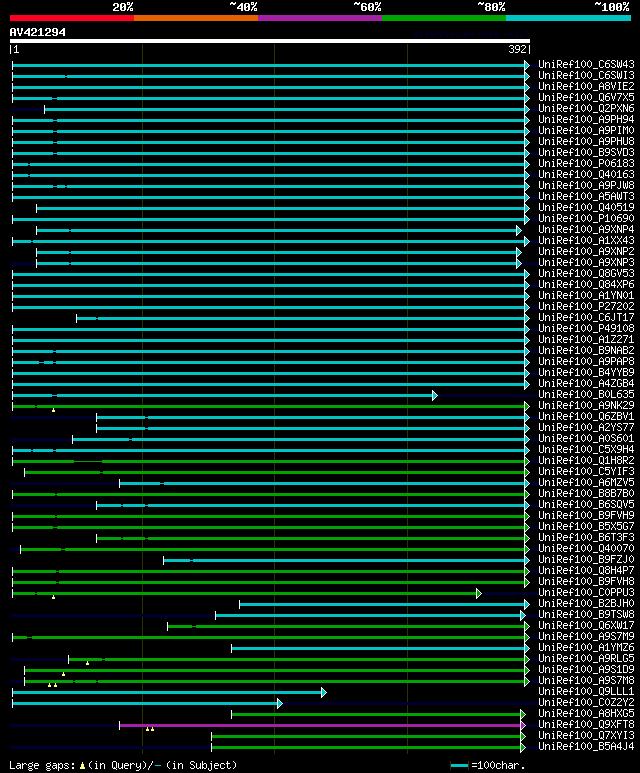The width and height of the screenshot is (640, 773).
Task: Click the cyan 100char scale sample bar
Action: click(x=459, y=766)
